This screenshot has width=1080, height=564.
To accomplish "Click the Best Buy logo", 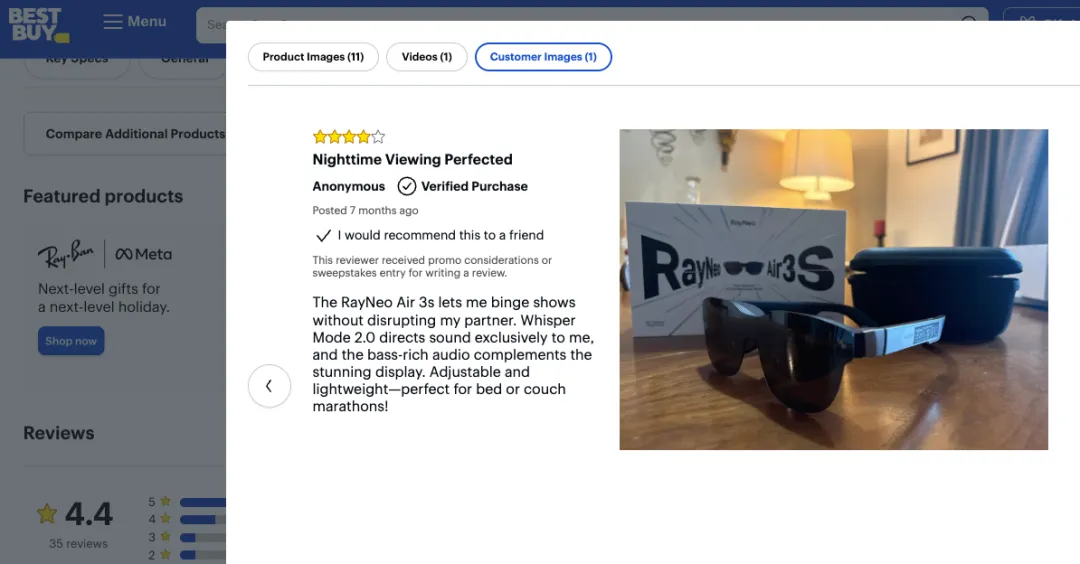I will [x=39, y=25].
